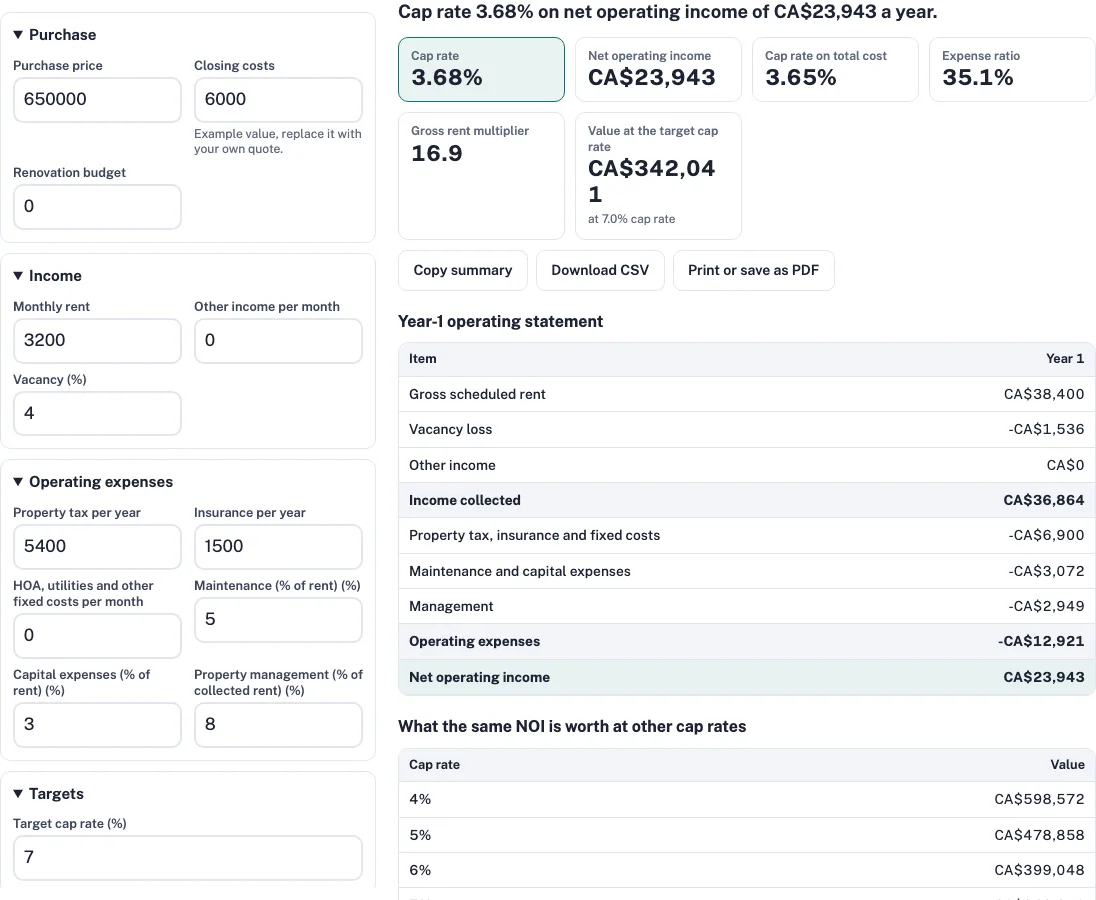Click Operating expenses total -CA$12,921
The image size is (1096, 900).
(x=1041, y=641)
